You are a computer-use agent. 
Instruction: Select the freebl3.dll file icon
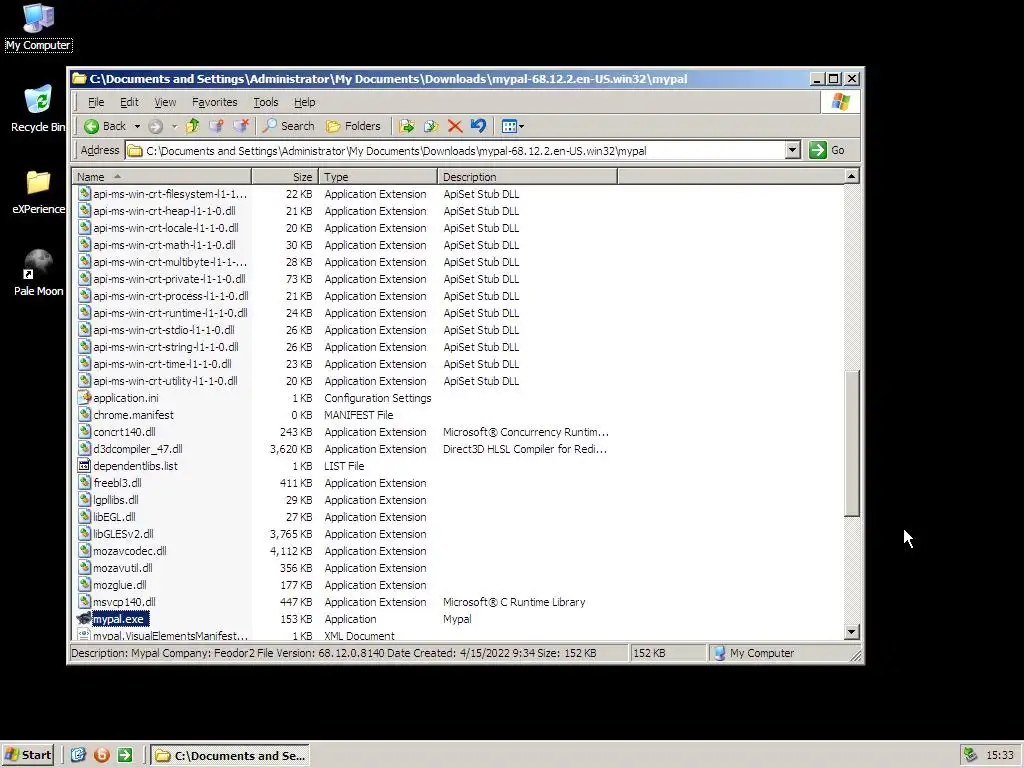coord(84,483)
